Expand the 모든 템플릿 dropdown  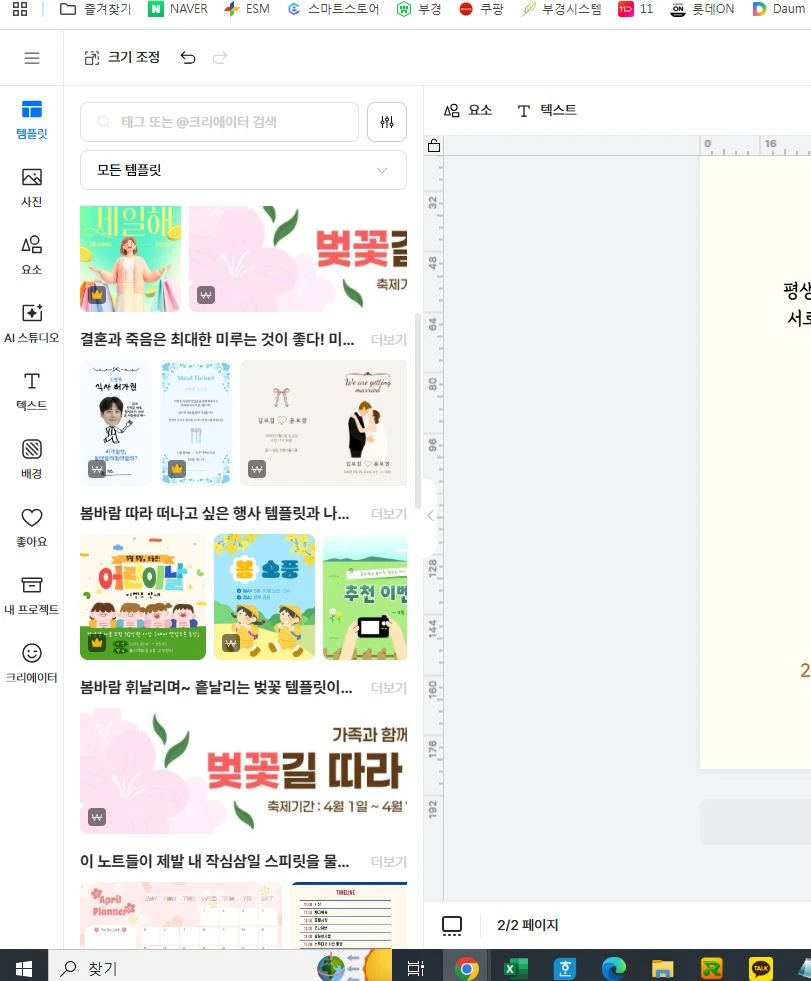243,170
